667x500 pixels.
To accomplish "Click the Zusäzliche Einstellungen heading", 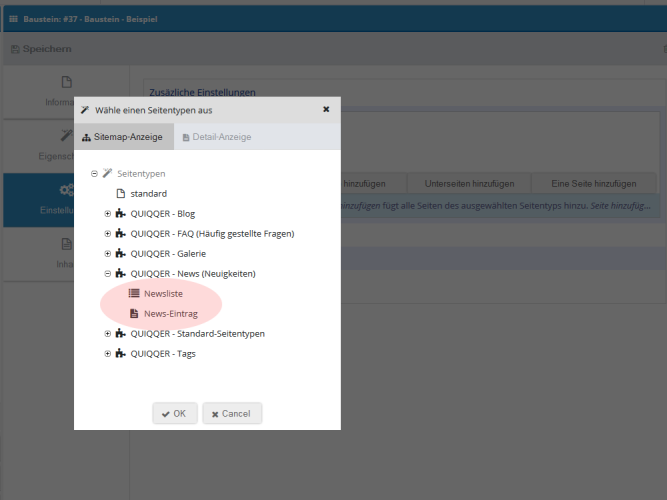I will 202,92.
